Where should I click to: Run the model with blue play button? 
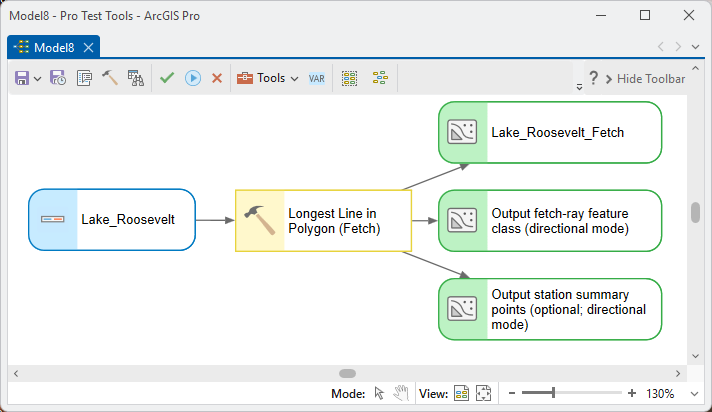pos(193,78)
